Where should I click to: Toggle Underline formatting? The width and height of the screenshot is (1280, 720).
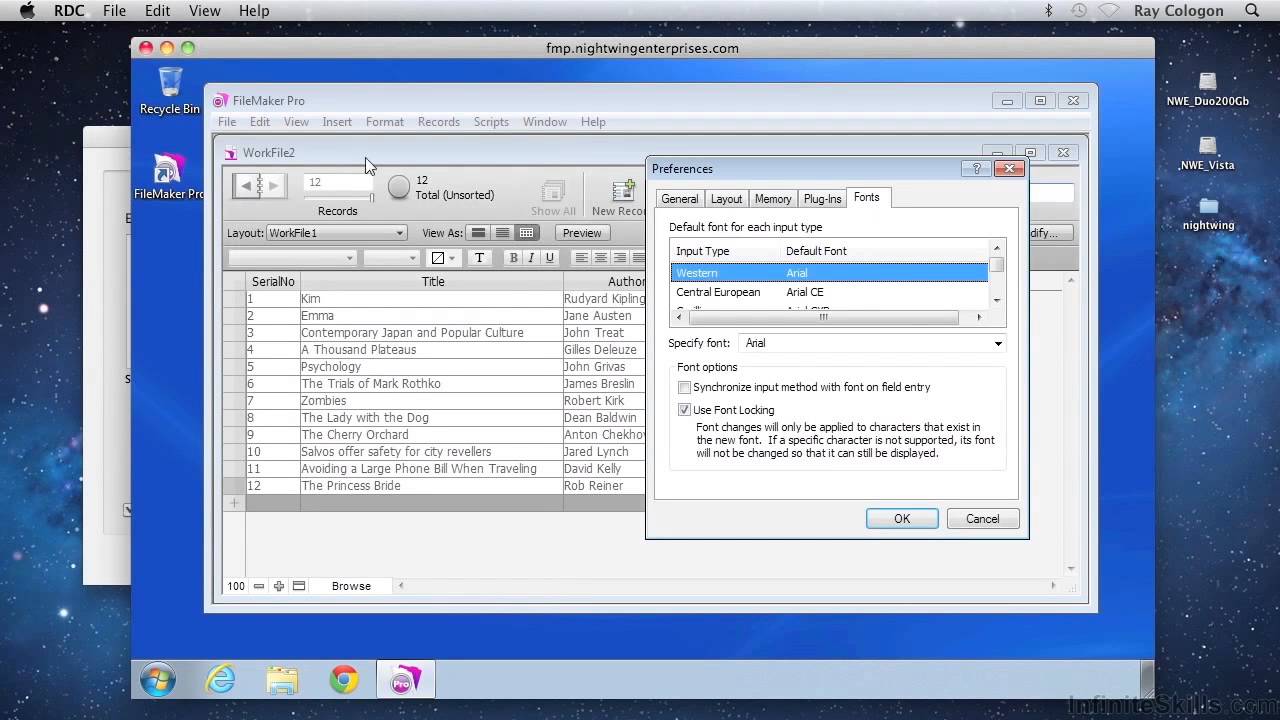(549, 258)
